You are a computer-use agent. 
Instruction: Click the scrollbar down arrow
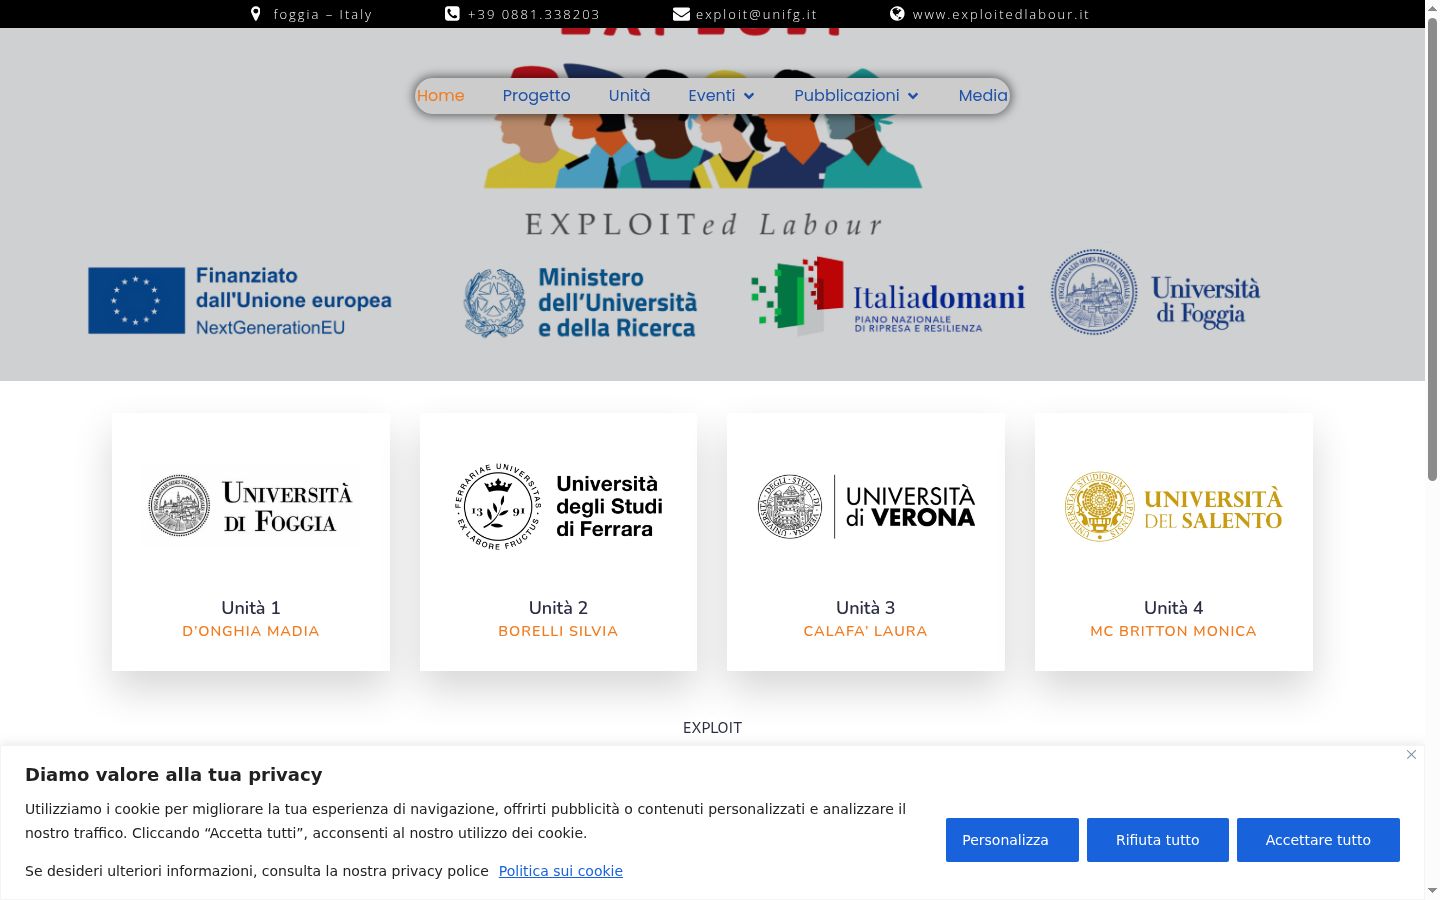pos(1432,891)
